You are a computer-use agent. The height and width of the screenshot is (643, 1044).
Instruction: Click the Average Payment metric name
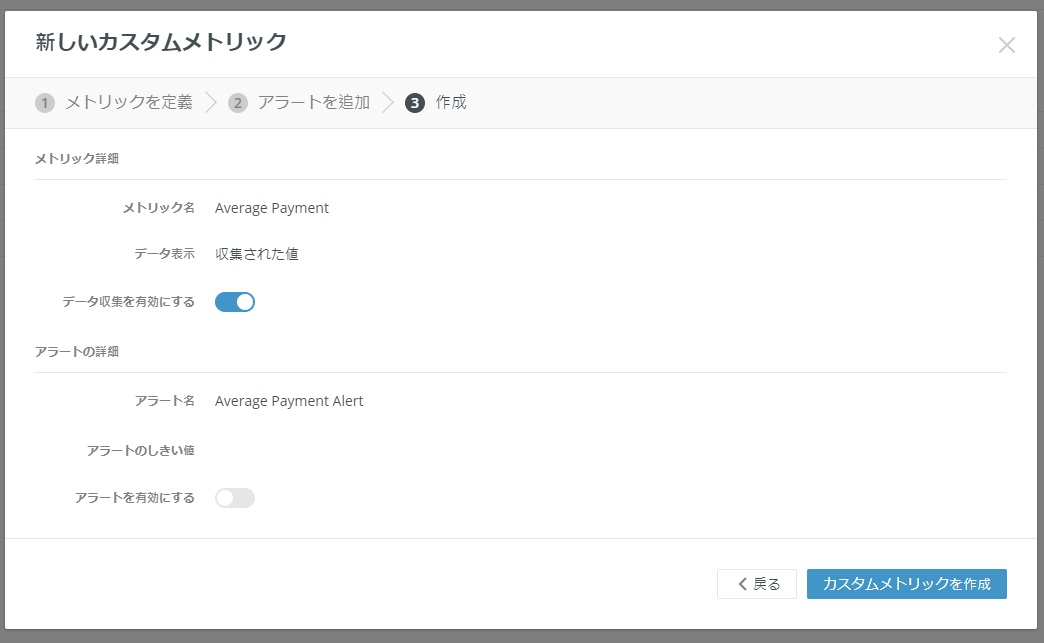point(272,208)
